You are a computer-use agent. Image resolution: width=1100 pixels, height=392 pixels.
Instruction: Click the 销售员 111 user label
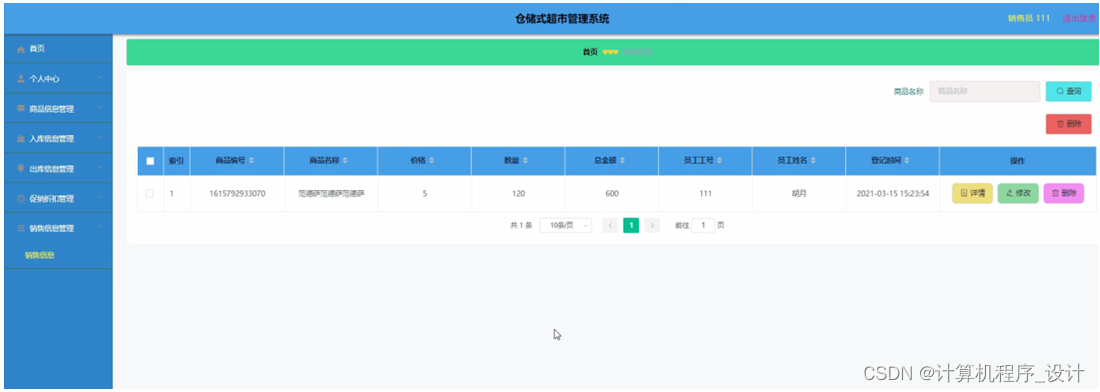1028,18
